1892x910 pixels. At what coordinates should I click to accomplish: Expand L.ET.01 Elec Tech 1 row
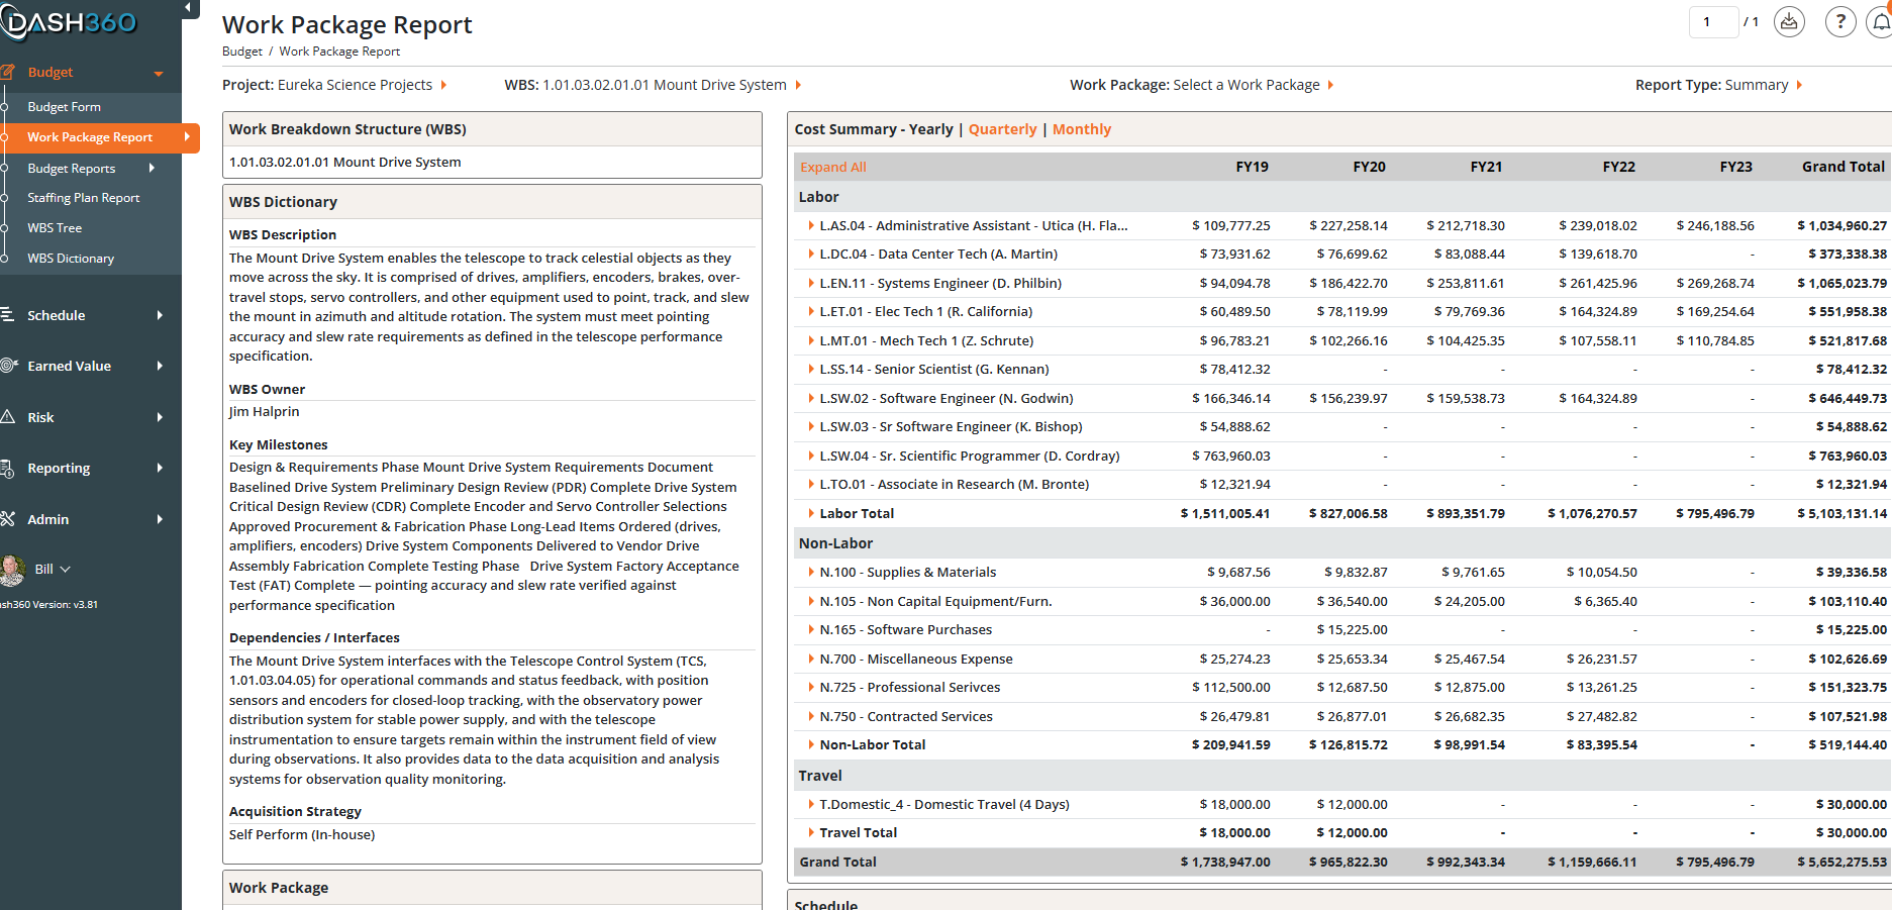(x=811, y=312)
